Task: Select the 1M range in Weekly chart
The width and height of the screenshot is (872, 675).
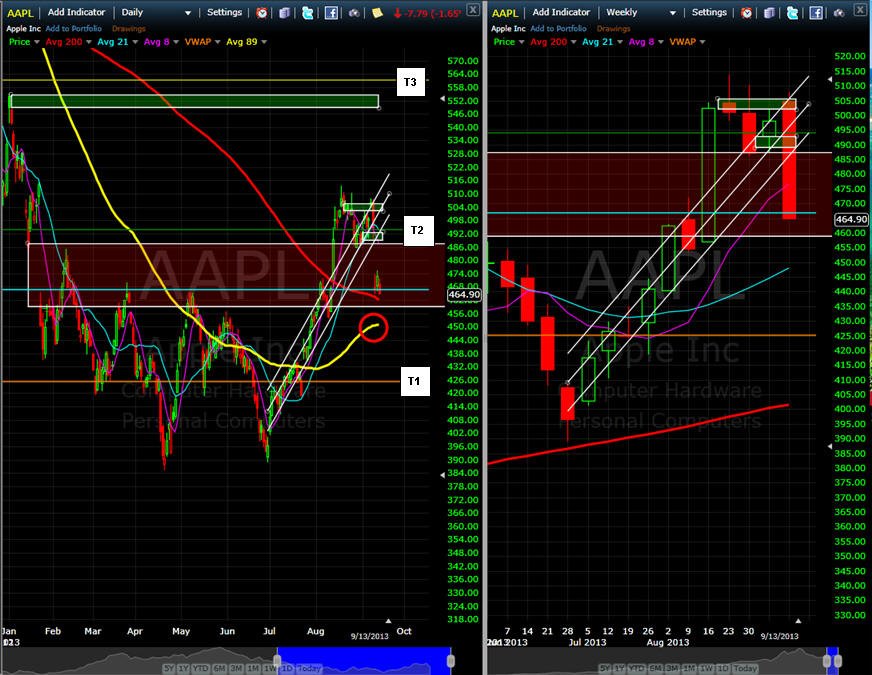Action: click(688, 668)
